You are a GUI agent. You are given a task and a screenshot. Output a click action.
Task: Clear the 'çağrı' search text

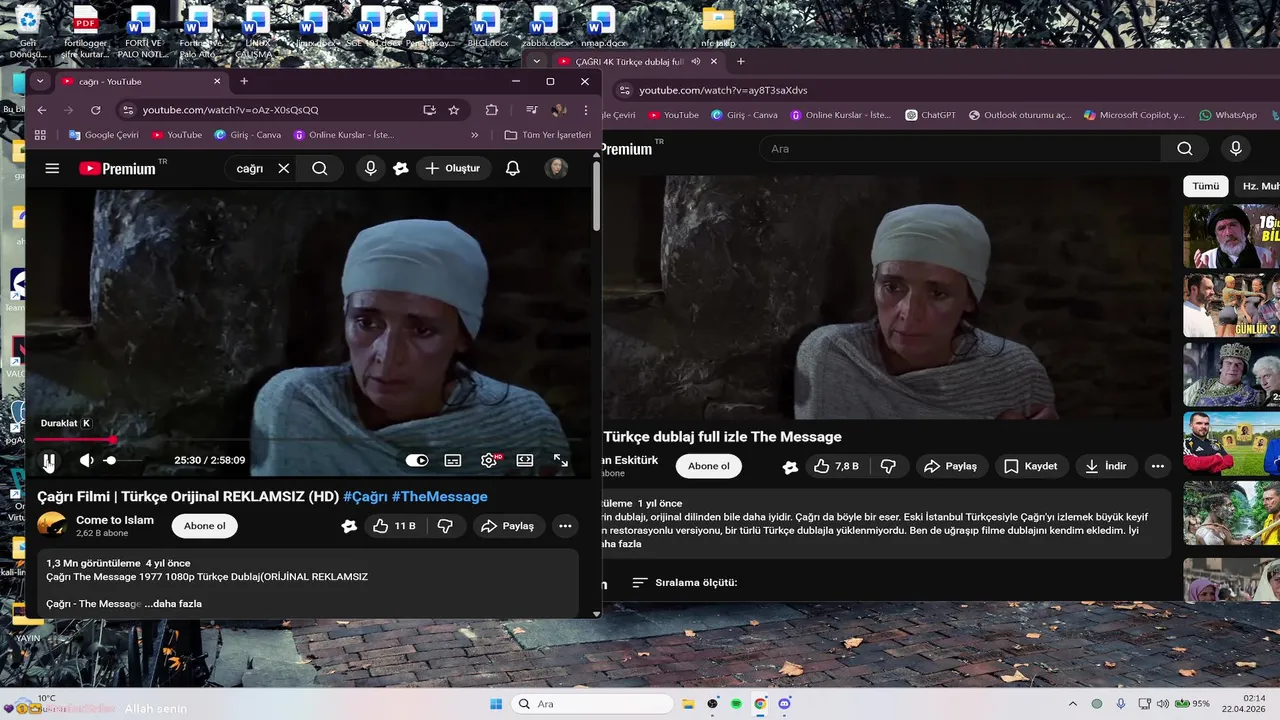284,169
